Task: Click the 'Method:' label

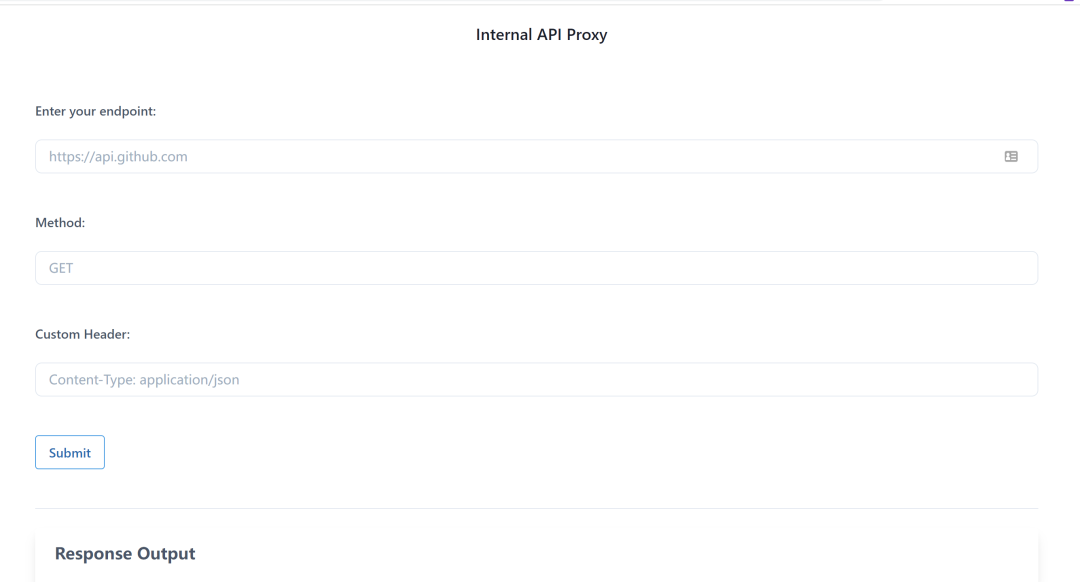Action: pos(60,222)
